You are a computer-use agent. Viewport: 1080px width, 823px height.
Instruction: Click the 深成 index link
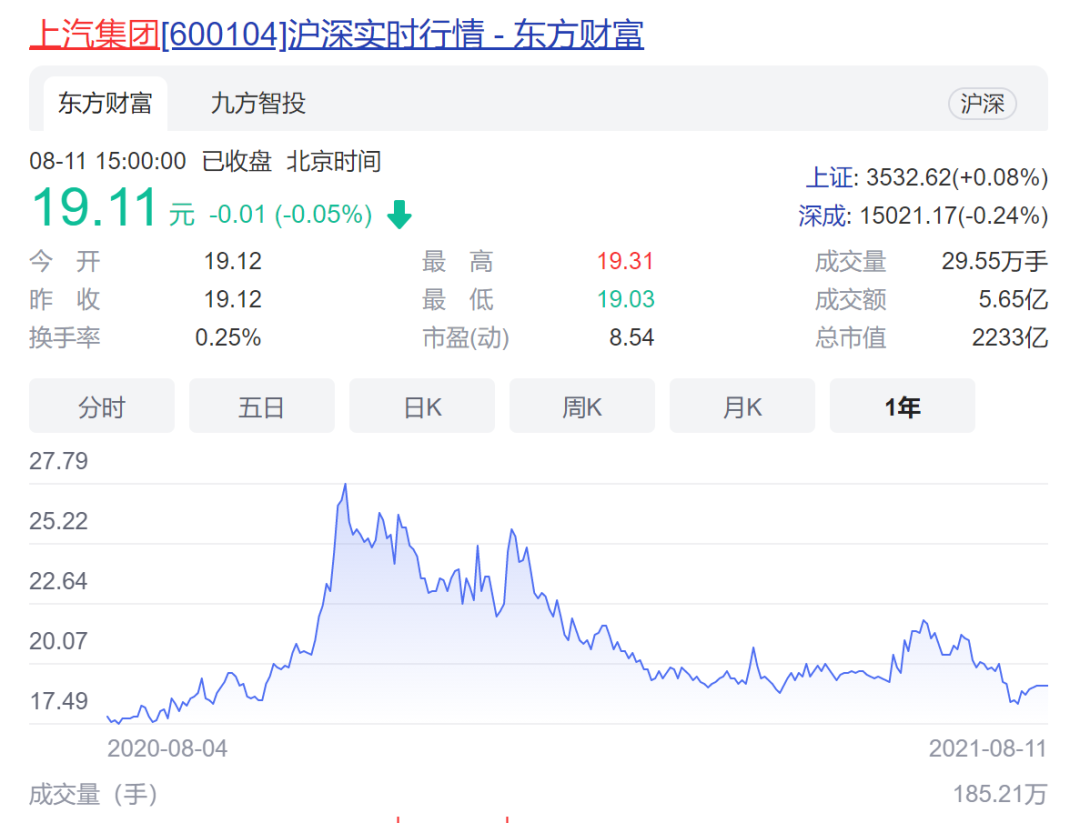(822, 216)
